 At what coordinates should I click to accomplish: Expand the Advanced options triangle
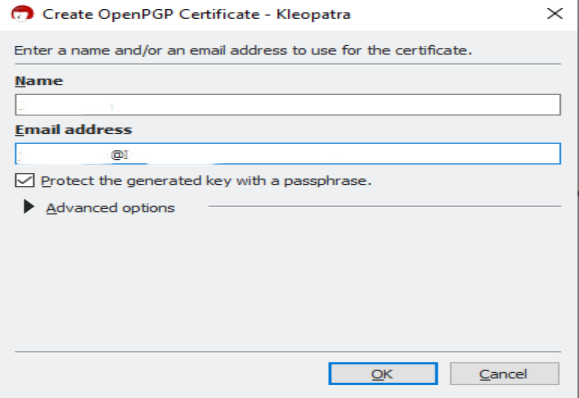point(29,207)
